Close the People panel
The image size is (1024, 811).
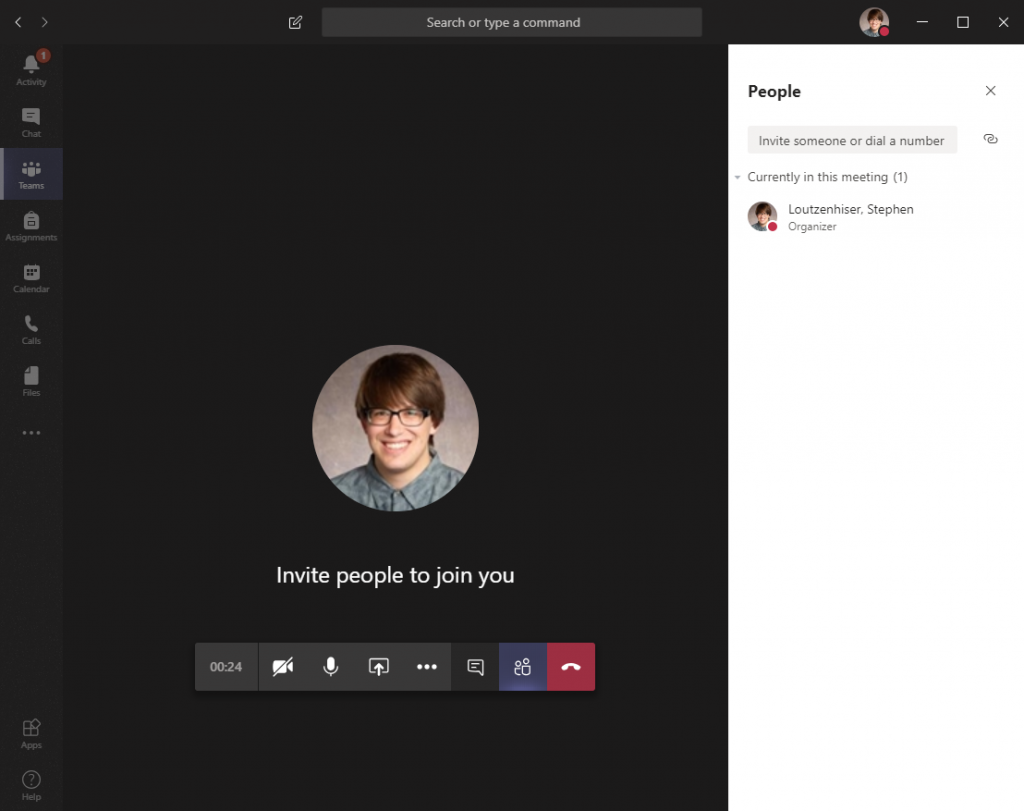coord(991,91)
